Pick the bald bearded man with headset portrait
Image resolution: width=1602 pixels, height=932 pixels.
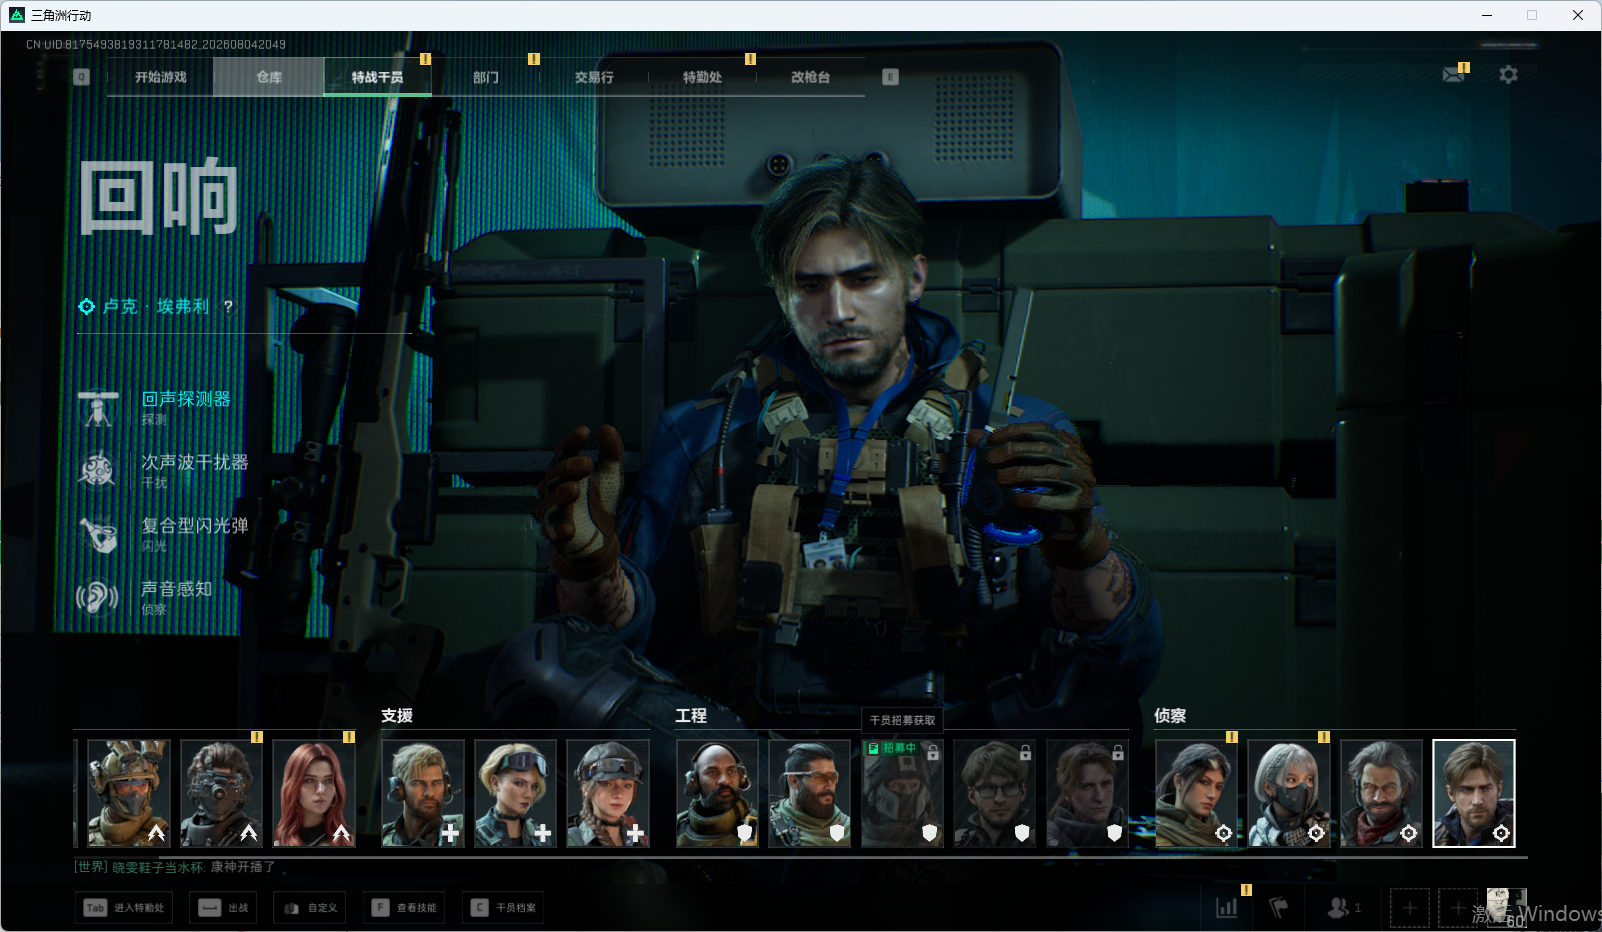click(717, 794)
